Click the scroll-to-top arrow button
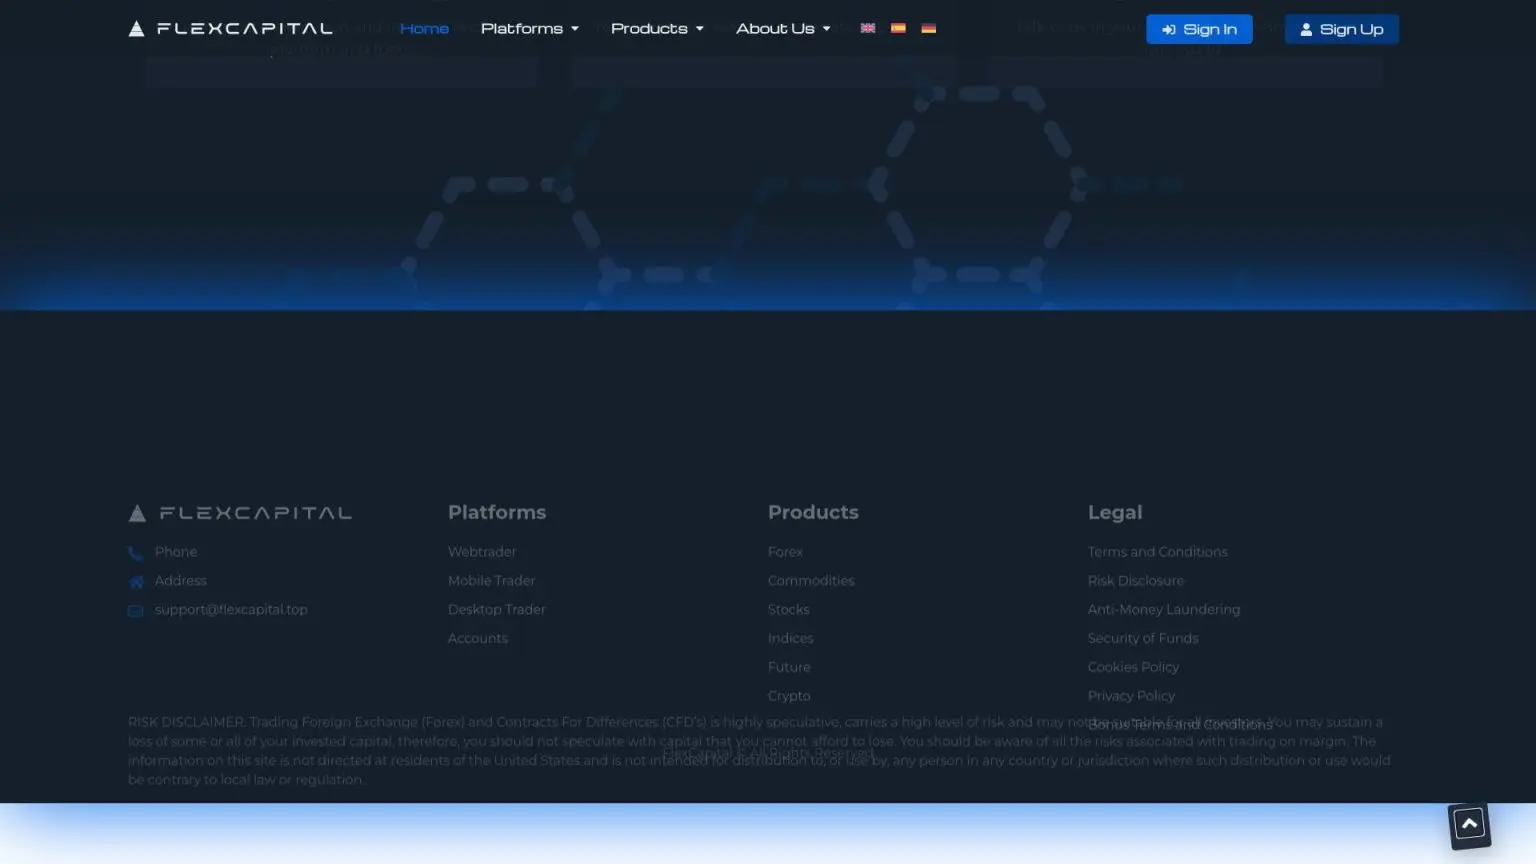Image resolution: width=1536 pixels, height=864 pixels. tap(1469, 825)
